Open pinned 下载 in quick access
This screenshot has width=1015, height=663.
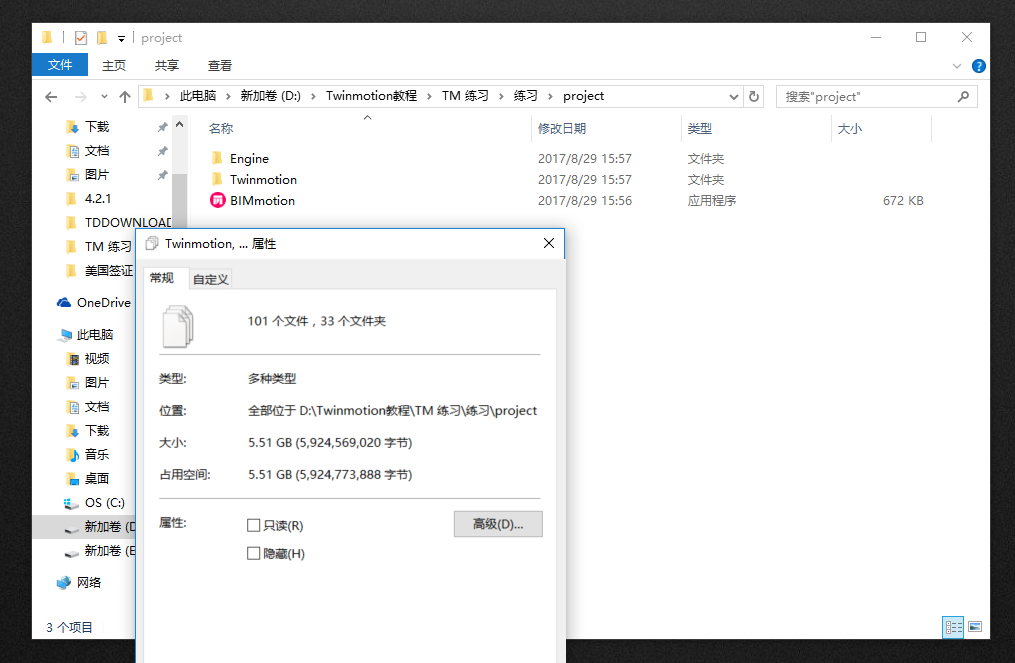(x=87, y=126)
